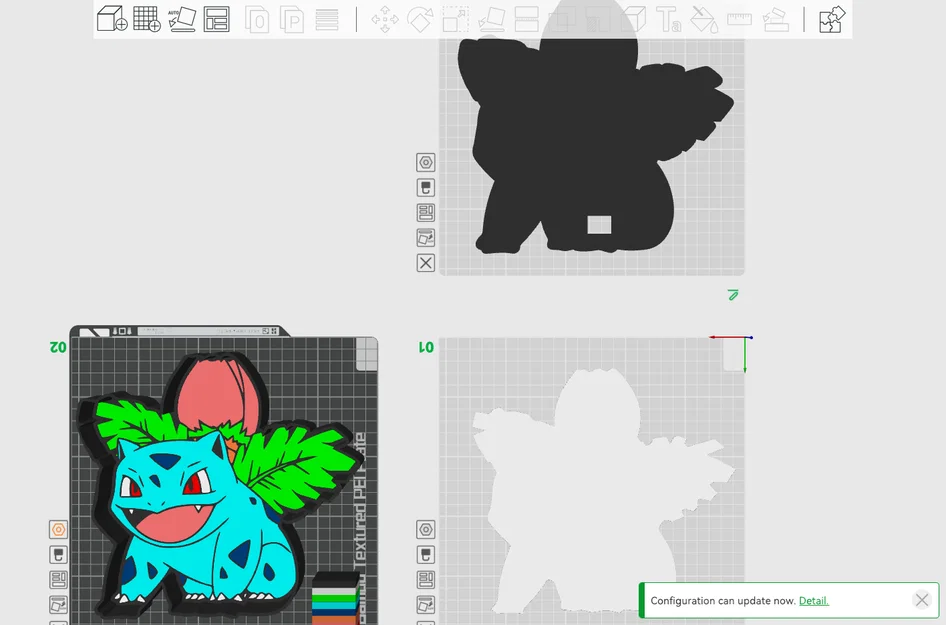
Task: Click the green plate name edit icon
Action: (x=733, y=295)
